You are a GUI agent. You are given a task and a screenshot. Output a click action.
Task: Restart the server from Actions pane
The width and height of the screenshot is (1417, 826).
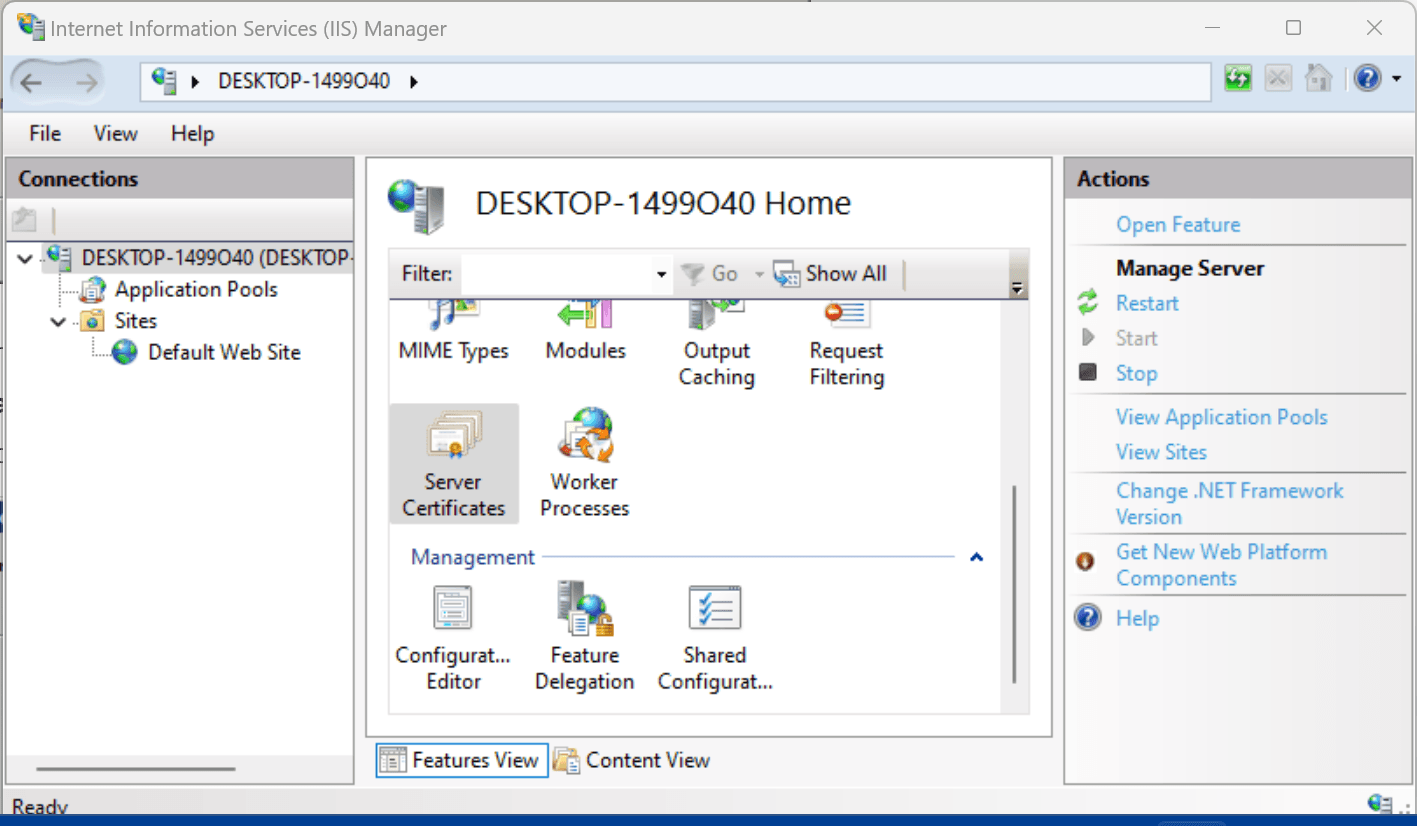click(x=1146, y=302)
